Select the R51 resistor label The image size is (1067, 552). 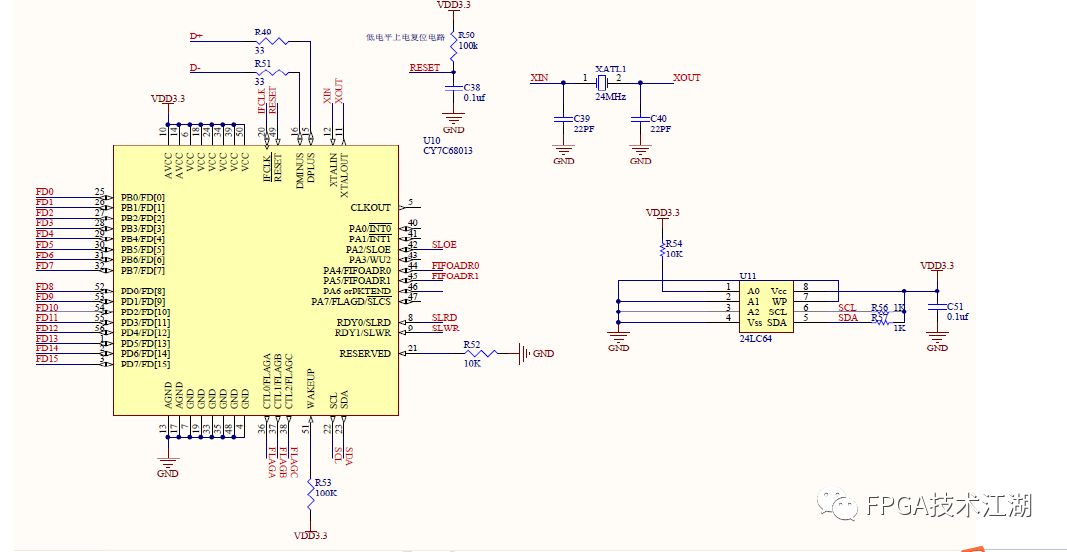263,63
